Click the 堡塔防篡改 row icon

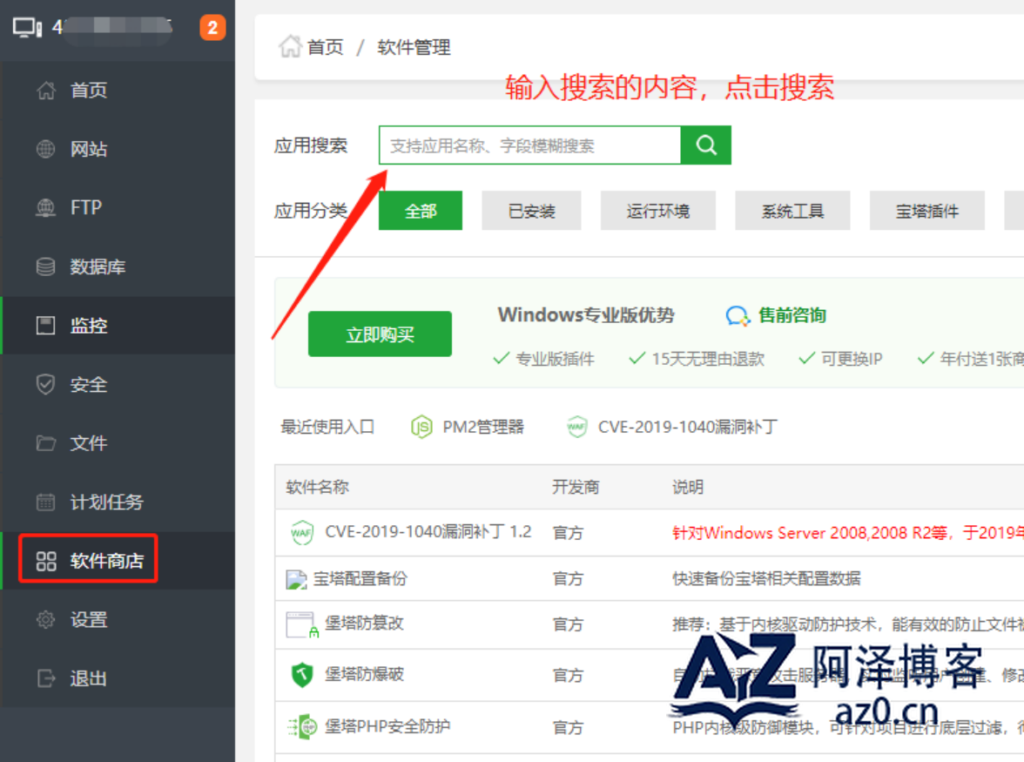(x=302, y=625)
